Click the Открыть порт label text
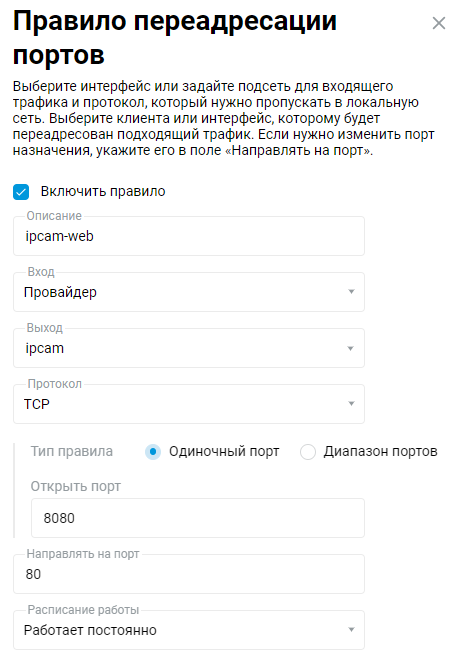455x665 pixels. click(75, 486)
